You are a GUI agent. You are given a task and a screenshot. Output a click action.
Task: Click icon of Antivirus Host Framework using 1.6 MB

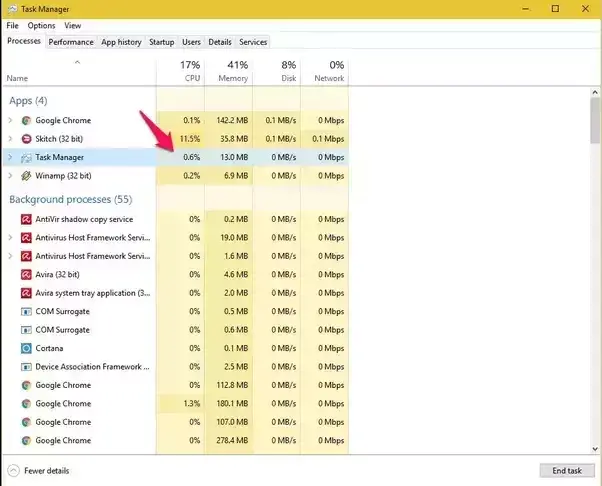[x=26, y=256]
